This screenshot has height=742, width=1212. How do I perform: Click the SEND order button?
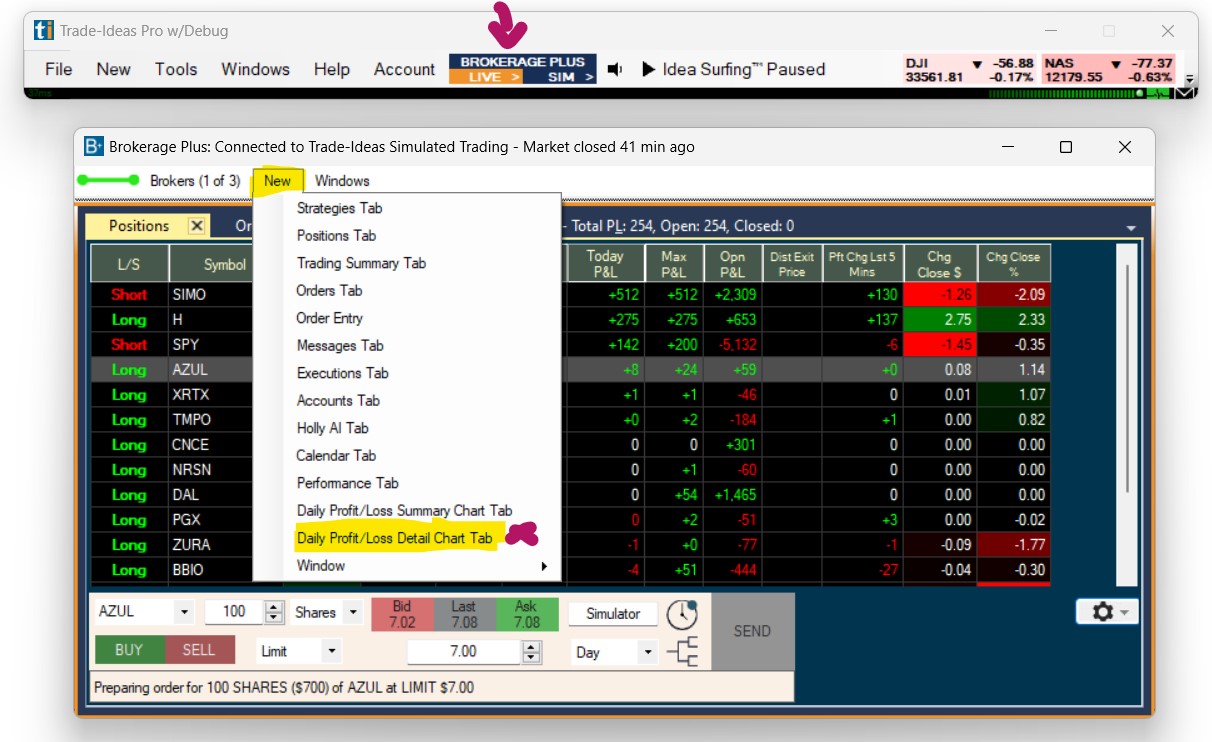click(752, 631)
